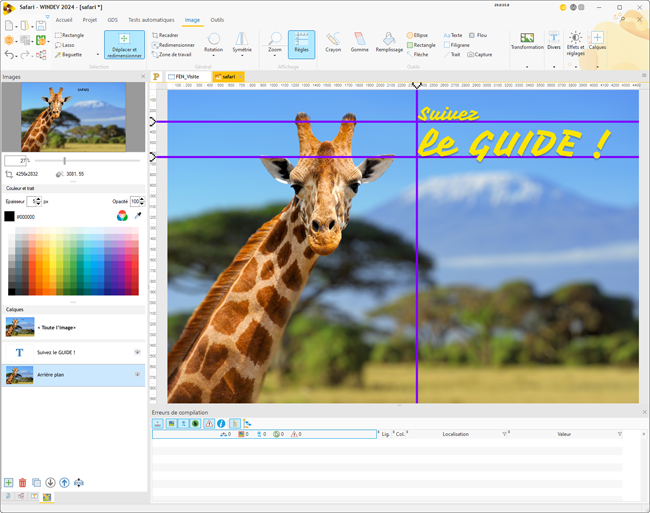Delete layer with red trash icon
The width and height of the screenshot is (650, 513).
(23, 483)
